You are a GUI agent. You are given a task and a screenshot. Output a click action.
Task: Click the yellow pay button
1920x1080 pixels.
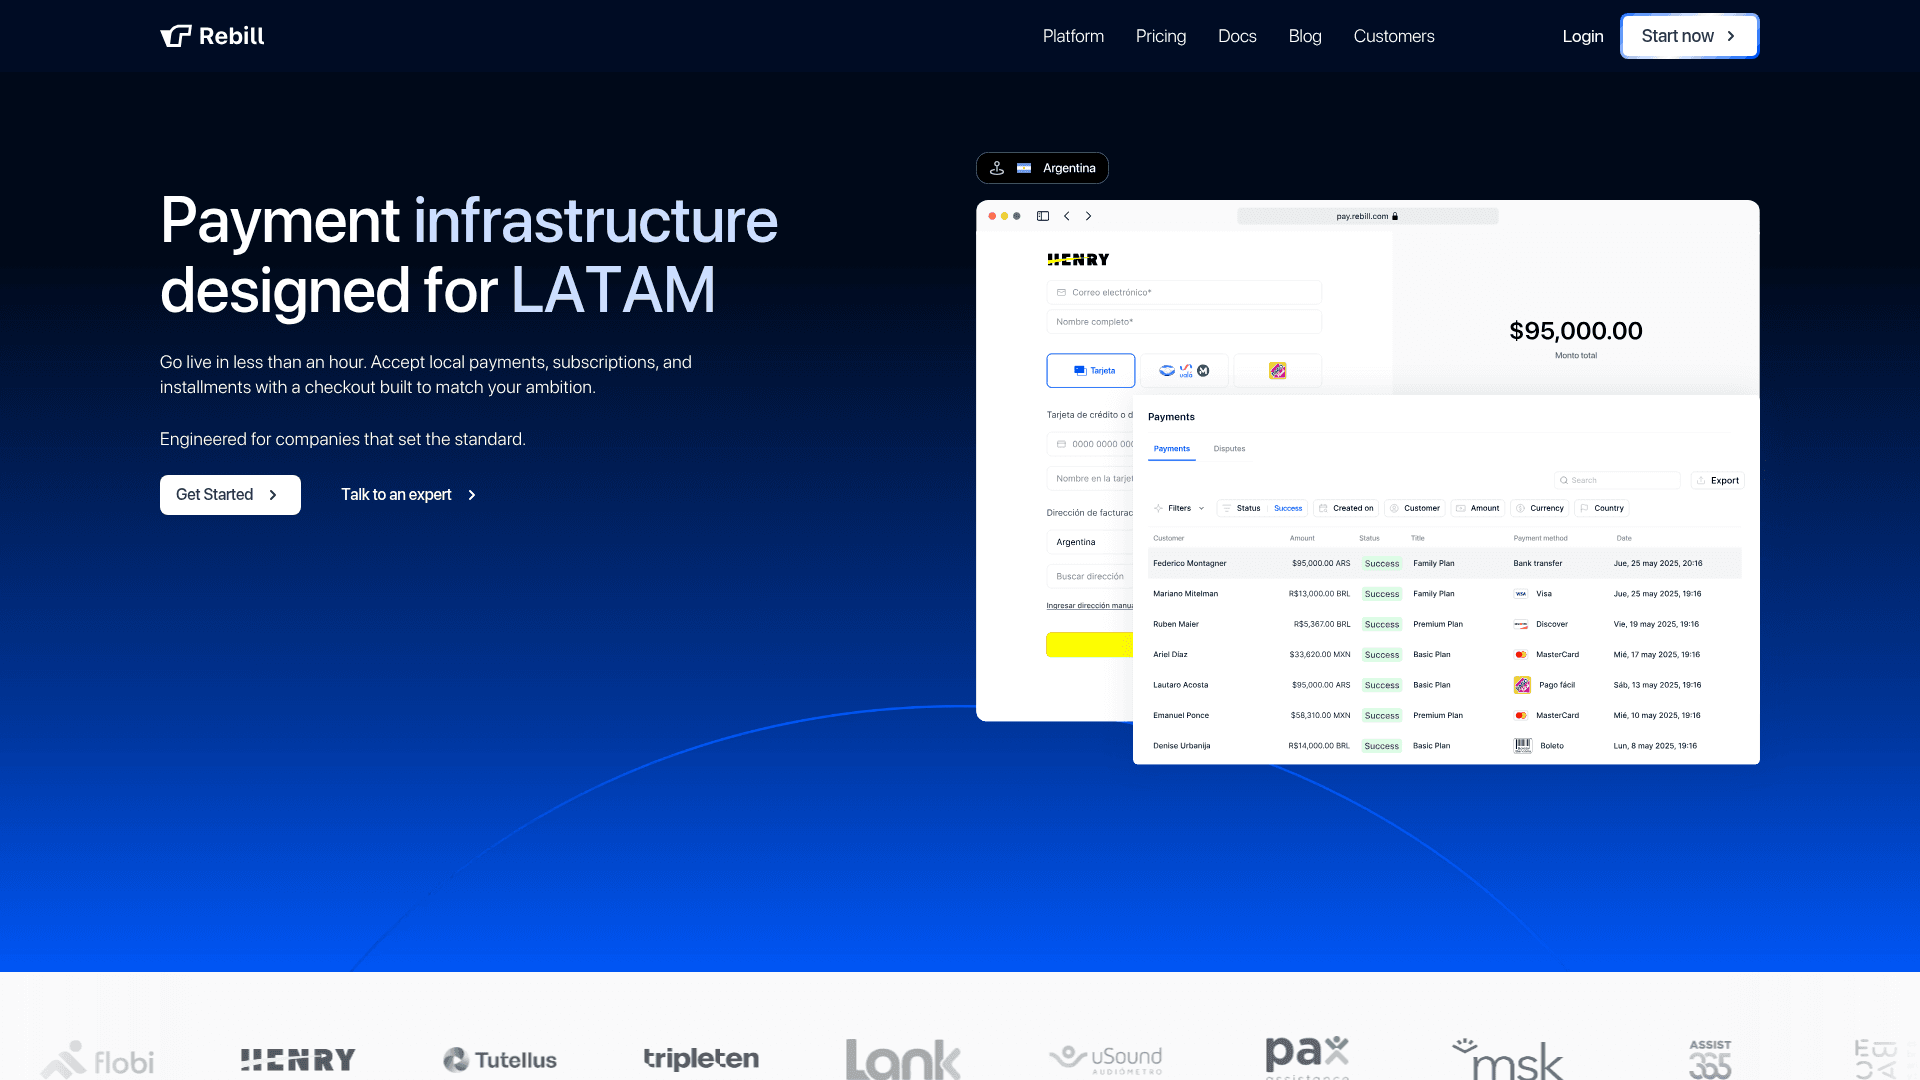[x=1090, y=645]
